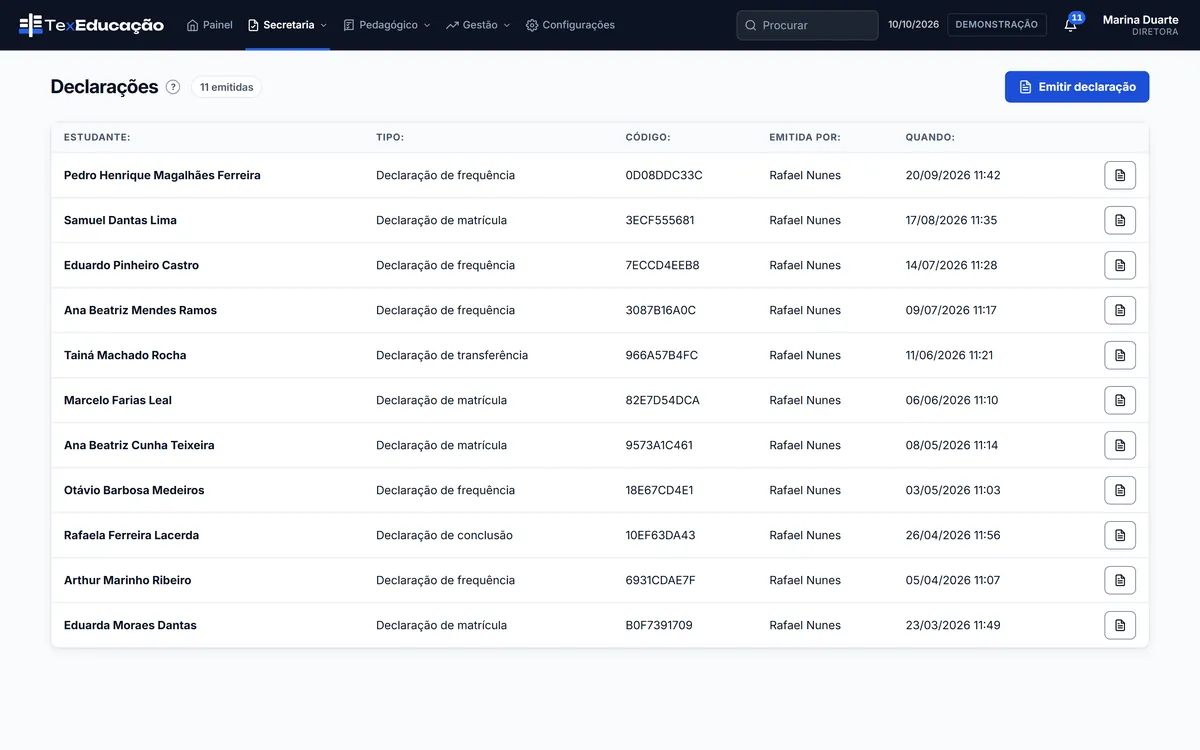Image resolution: width=1200 pixels, height=750 pixels.
Task: Select code 3ECF555681
Action: (x=660, y=220)
